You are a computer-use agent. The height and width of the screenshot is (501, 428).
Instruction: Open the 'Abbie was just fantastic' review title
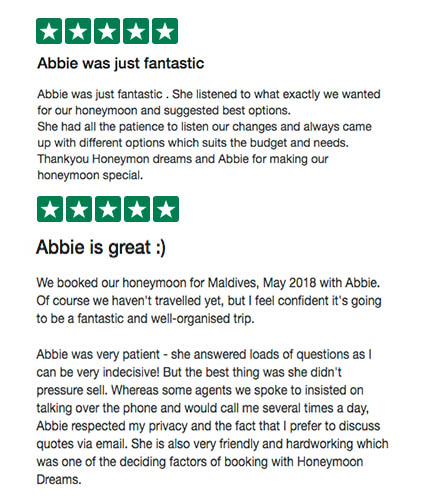click(121, 63)
